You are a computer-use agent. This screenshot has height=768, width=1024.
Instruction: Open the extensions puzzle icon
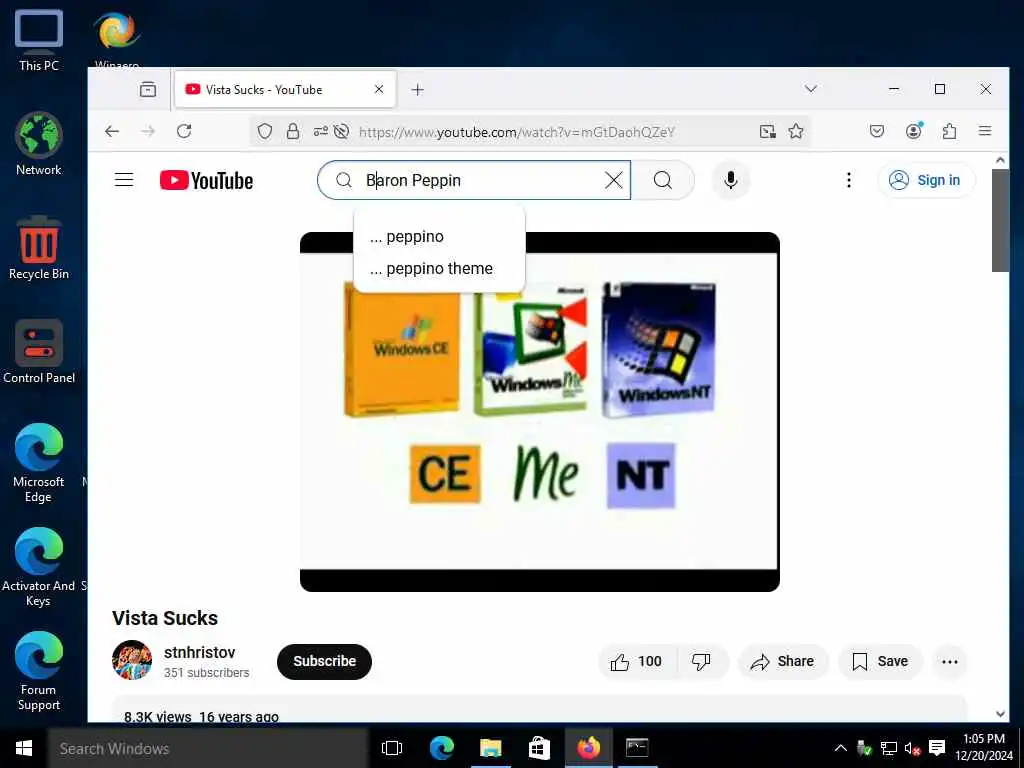pos(949,131)
